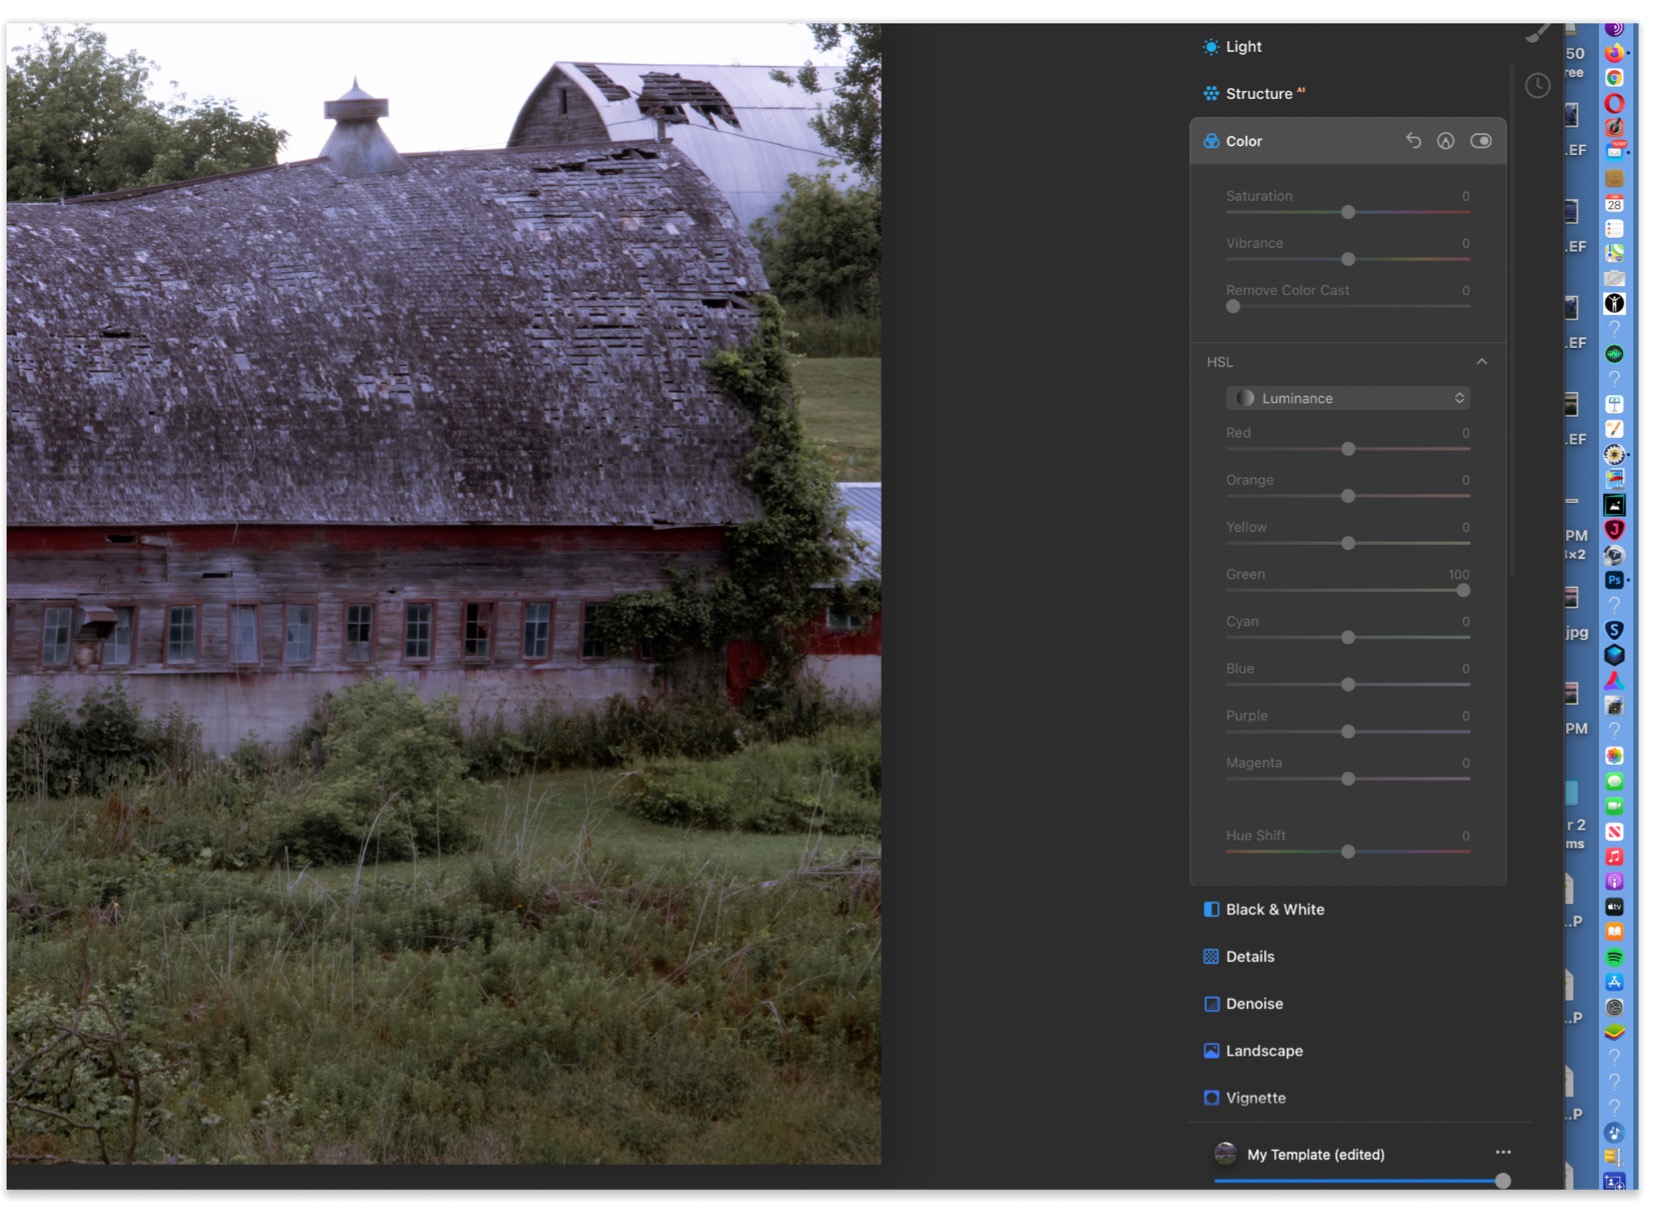Viewport: 1653px width, 1209px height.
Task: Click the My Template thumbnail preview
Action: [1224, 1152]
